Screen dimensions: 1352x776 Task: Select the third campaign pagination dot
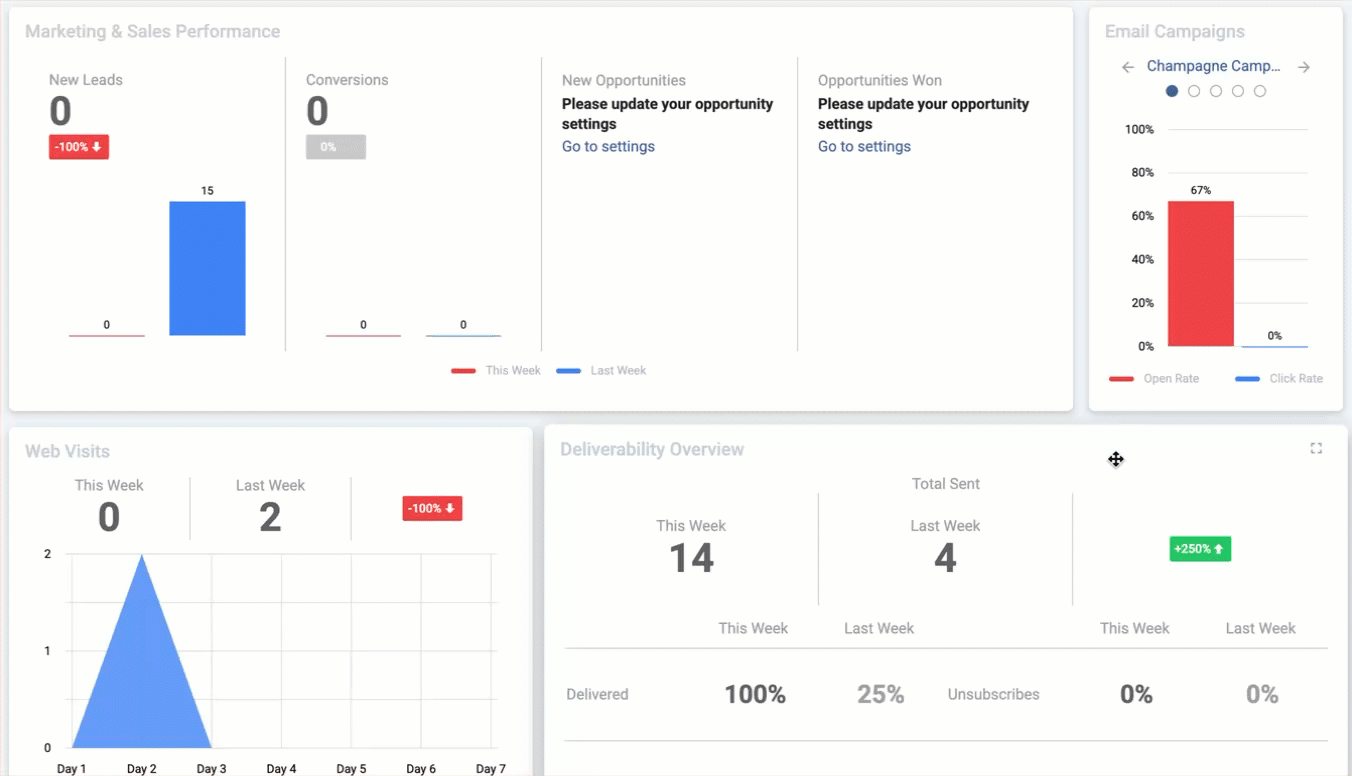[1216, 91]
